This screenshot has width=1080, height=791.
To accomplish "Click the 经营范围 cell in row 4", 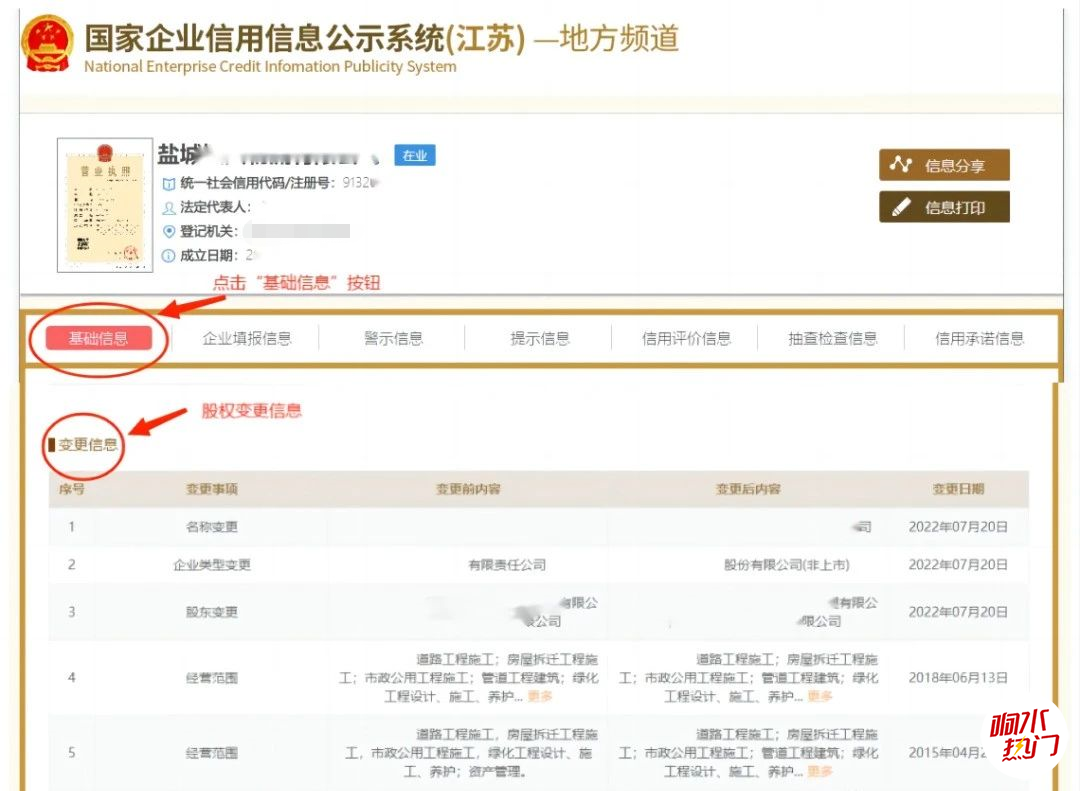I will click(x=211, y=678).
